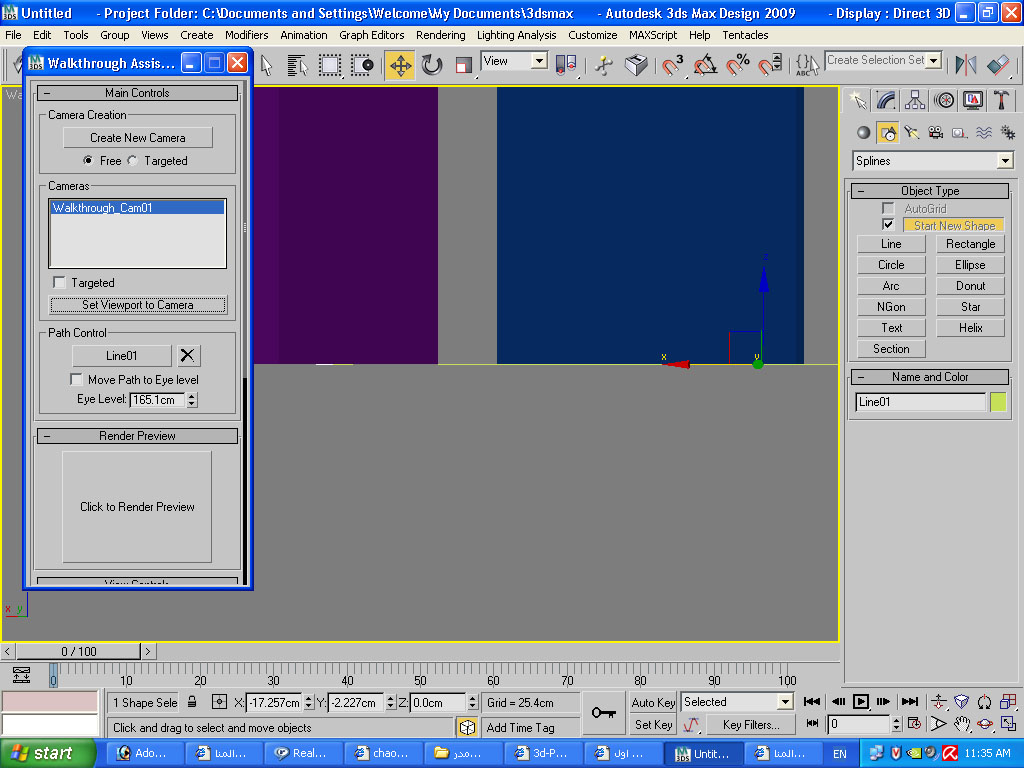Collapse the Object Type rollout
1024x768 pixels.
(930, 191)
